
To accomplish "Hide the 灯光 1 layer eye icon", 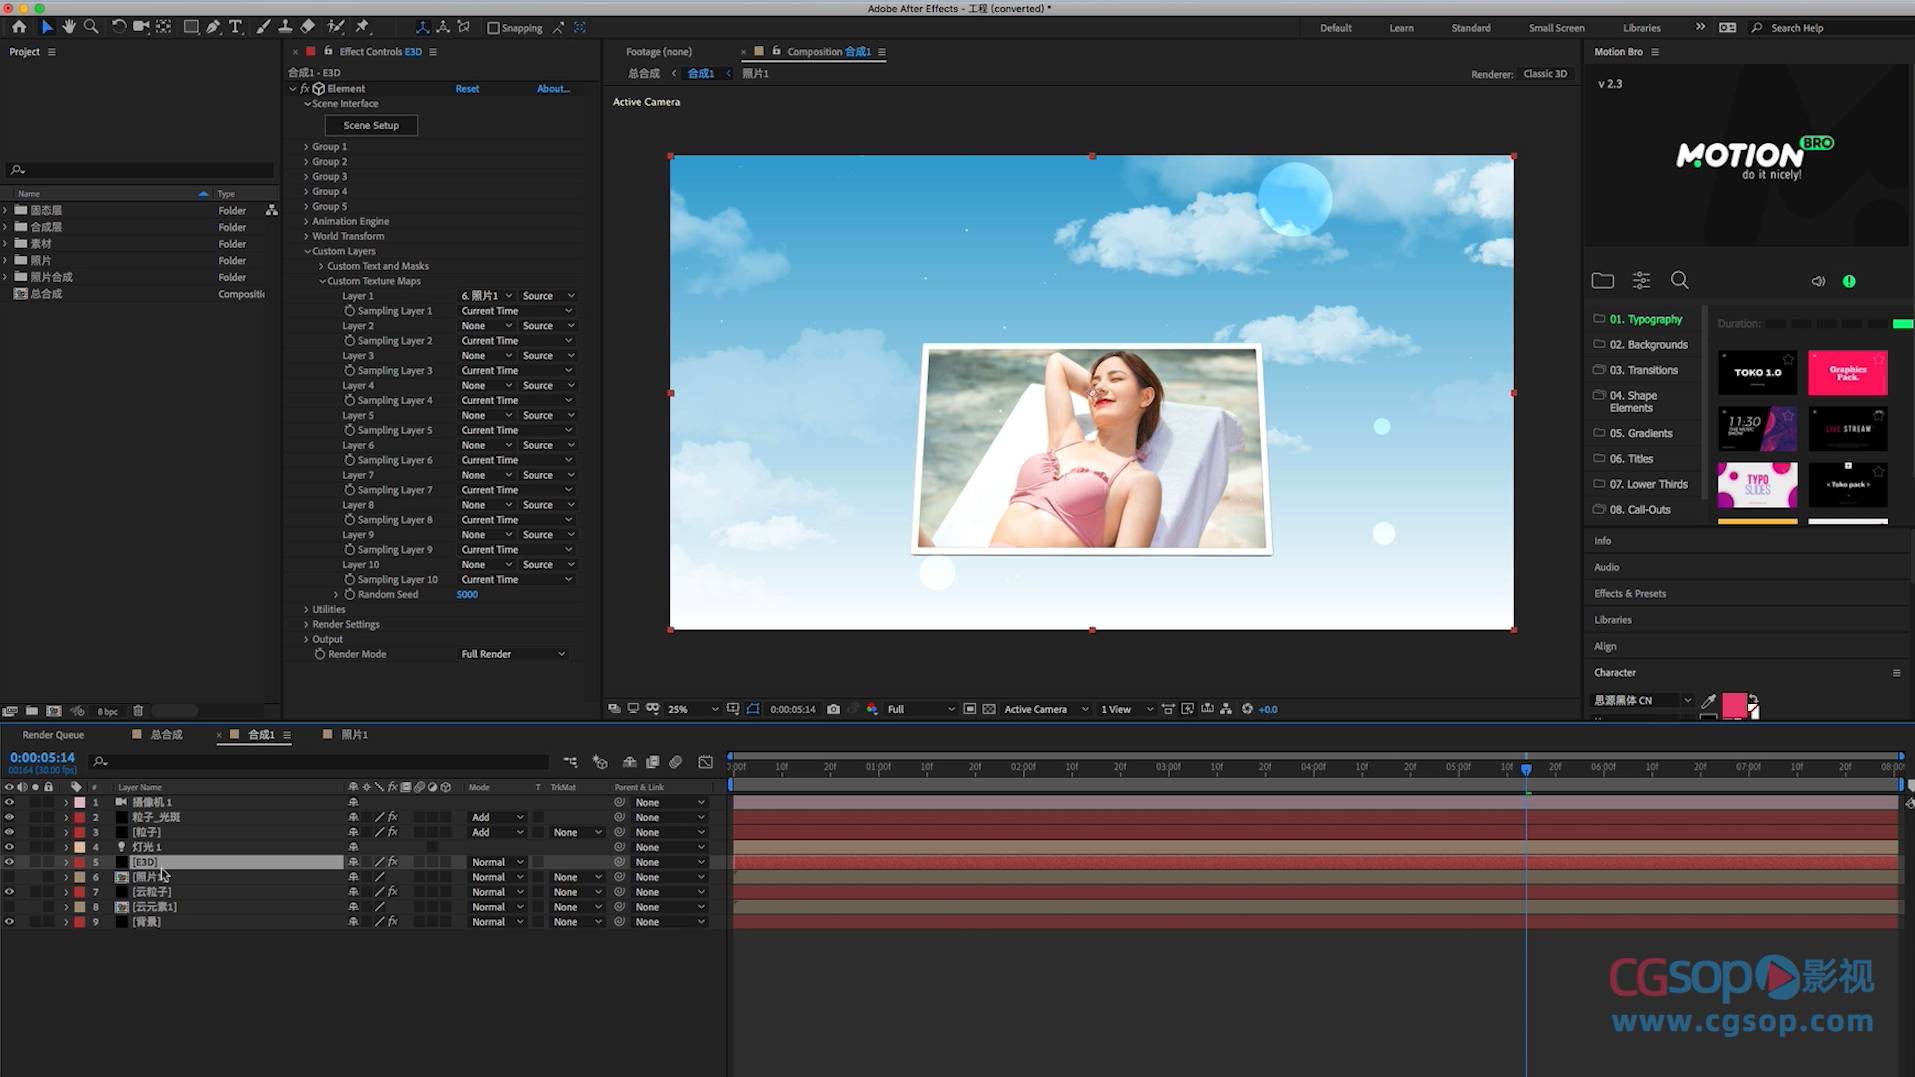I will [9, 847].
